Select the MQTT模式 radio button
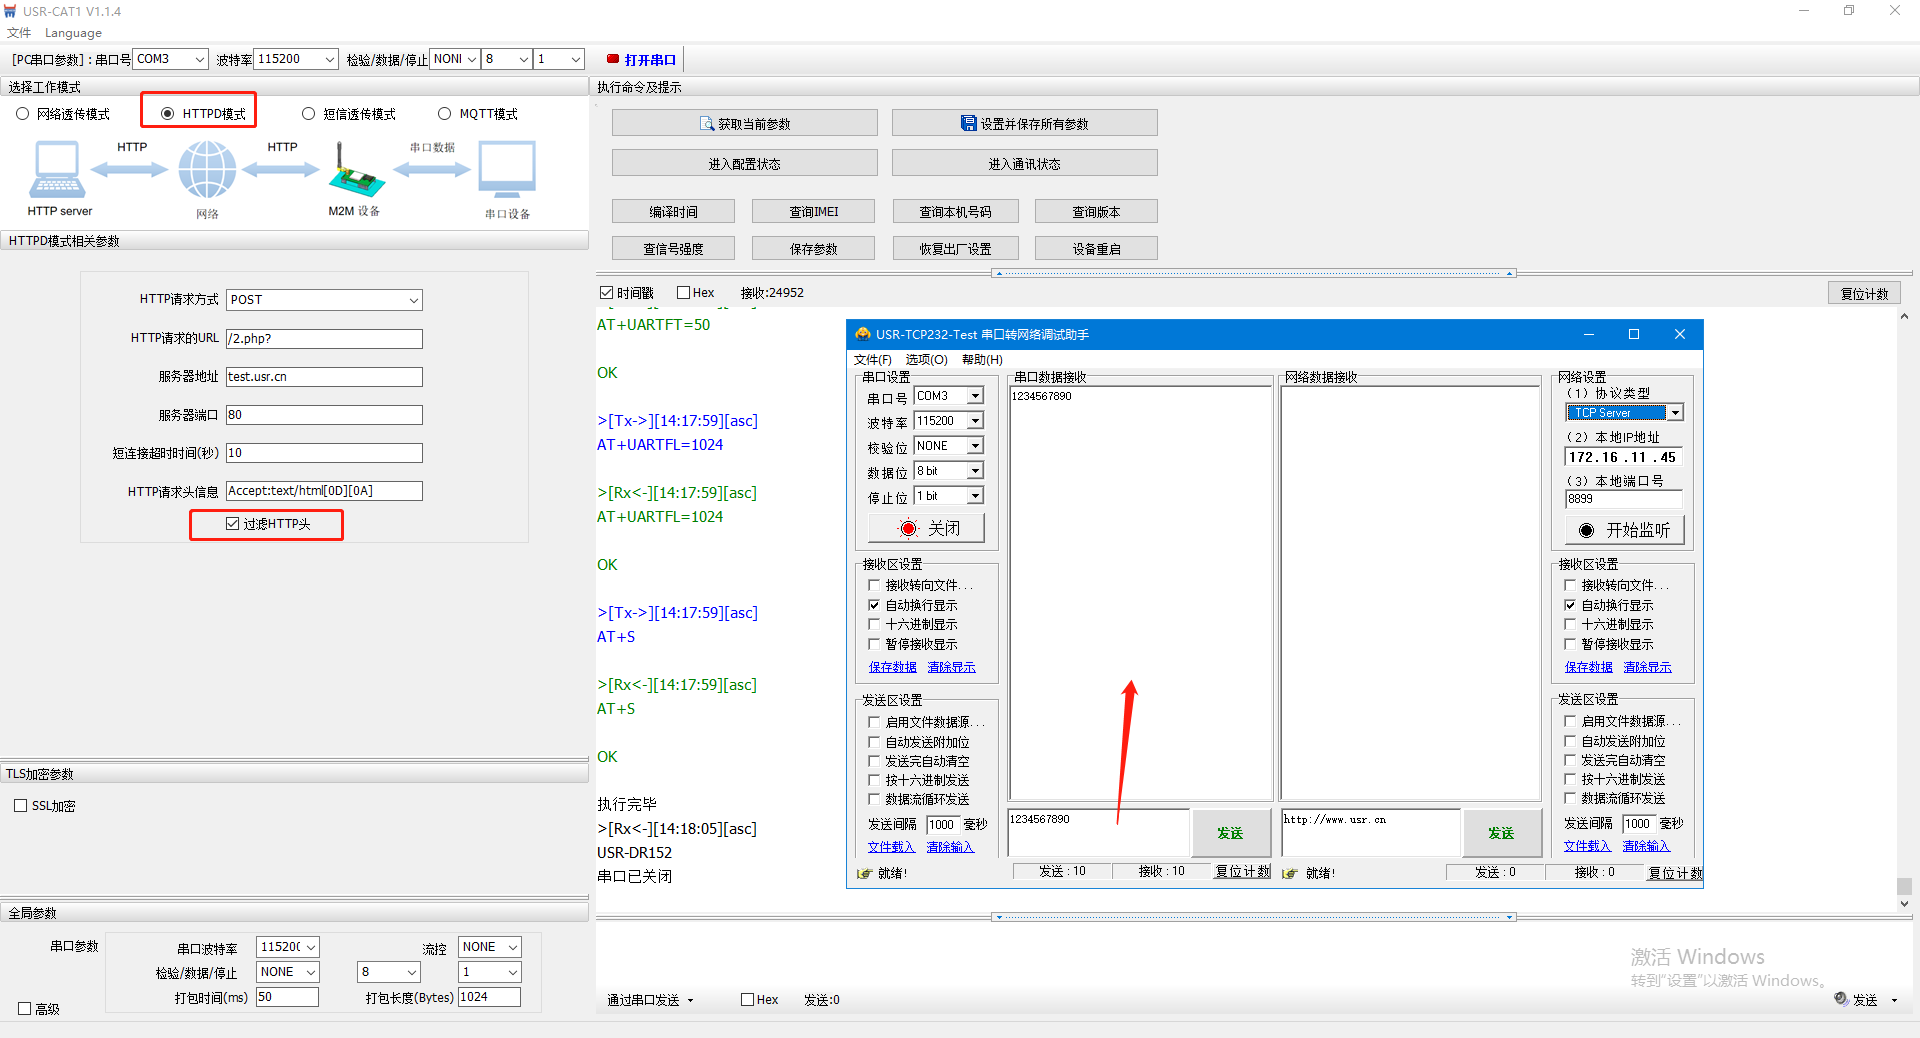Image resolution: width=1920 pixels, height=1038 pixels. pyautogui.click(x=445, y=114)
